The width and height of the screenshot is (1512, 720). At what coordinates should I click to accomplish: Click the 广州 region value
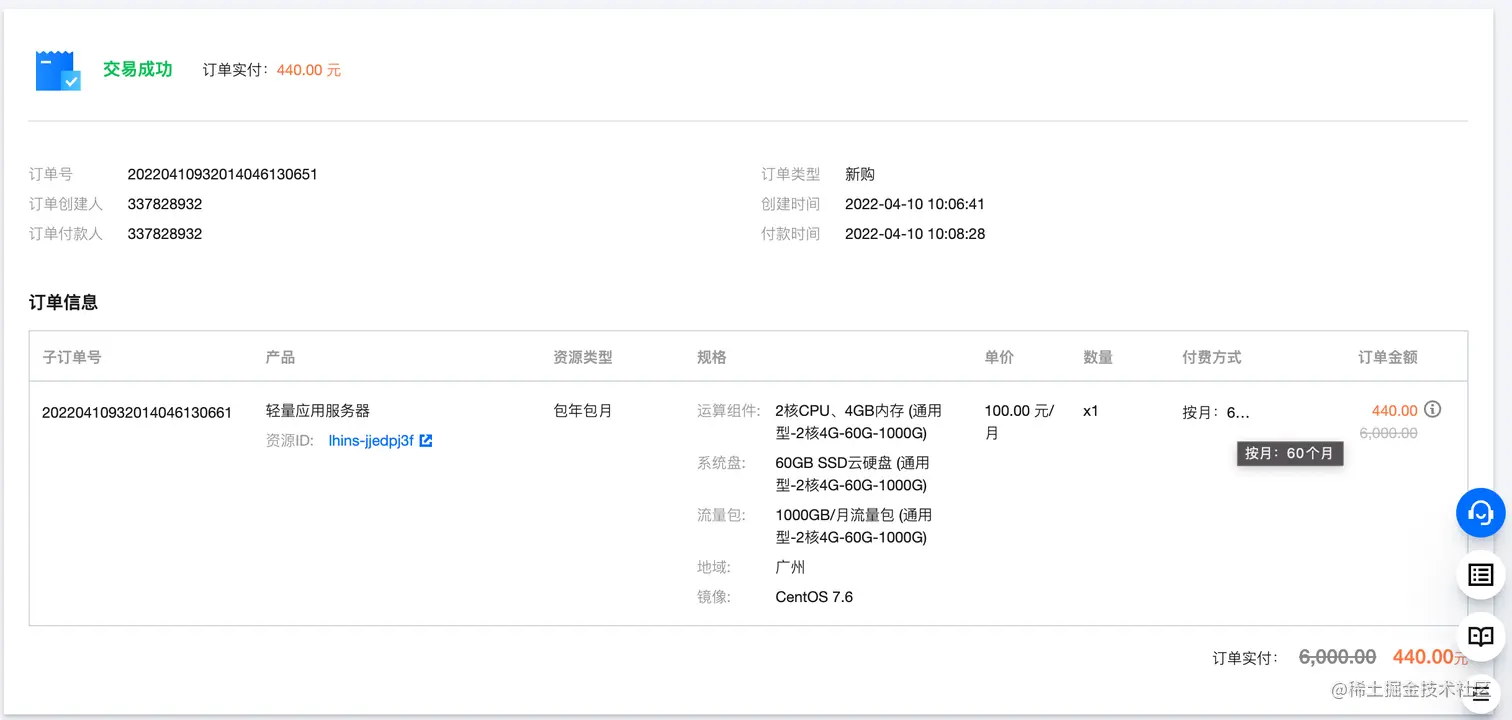coord(790,567)
